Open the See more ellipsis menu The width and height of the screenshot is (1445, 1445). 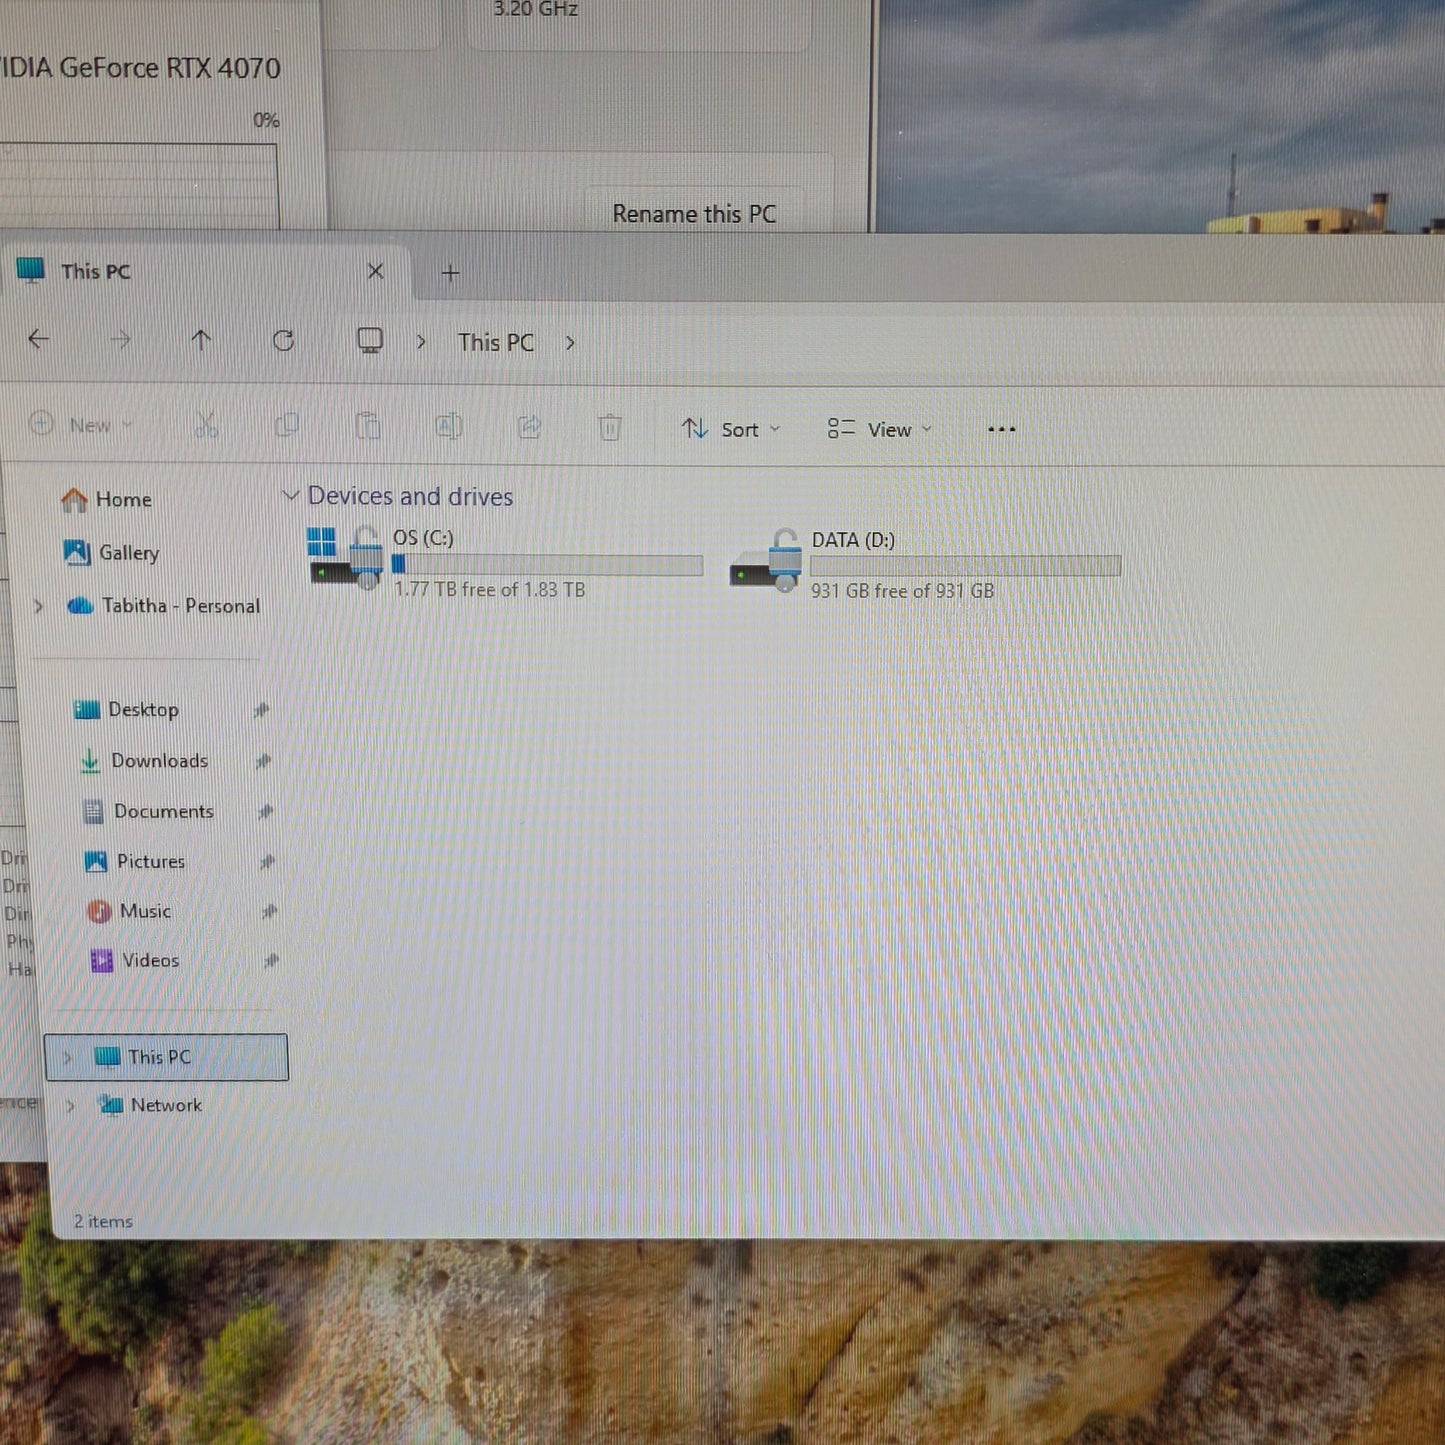pyautogui.click(x=1001, y=430)
